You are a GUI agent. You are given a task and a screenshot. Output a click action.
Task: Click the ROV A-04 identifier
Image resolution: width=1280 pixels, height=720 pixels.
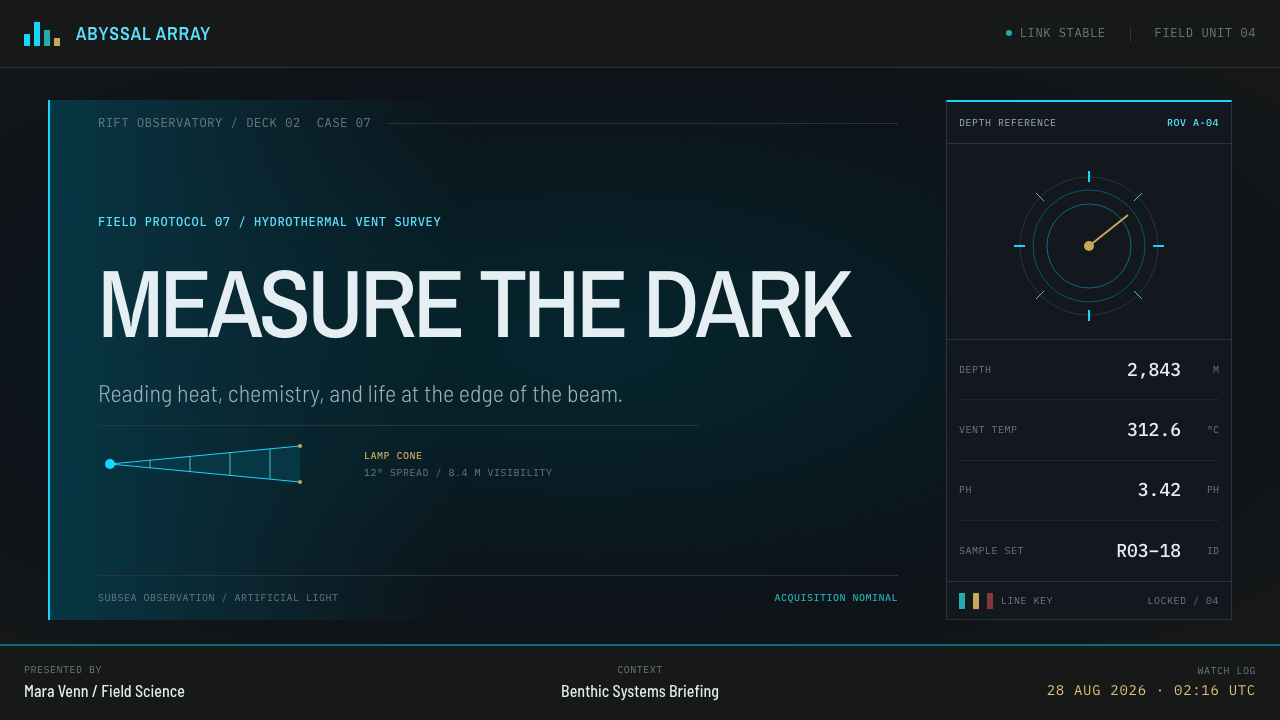point(1193,123)
